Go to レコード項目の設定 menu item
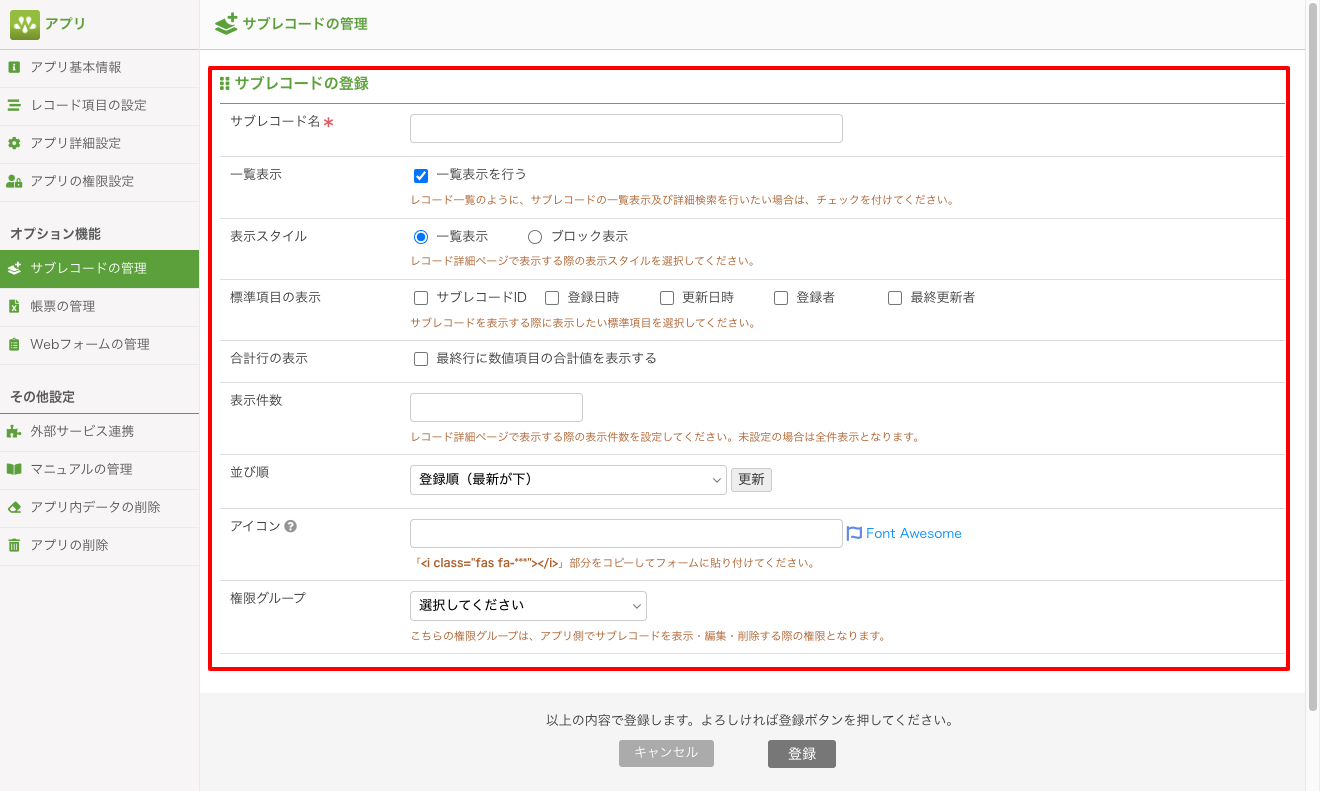The height and width of the screenshot is (791, 1320). pyautogui.click(x=99, y=105)
